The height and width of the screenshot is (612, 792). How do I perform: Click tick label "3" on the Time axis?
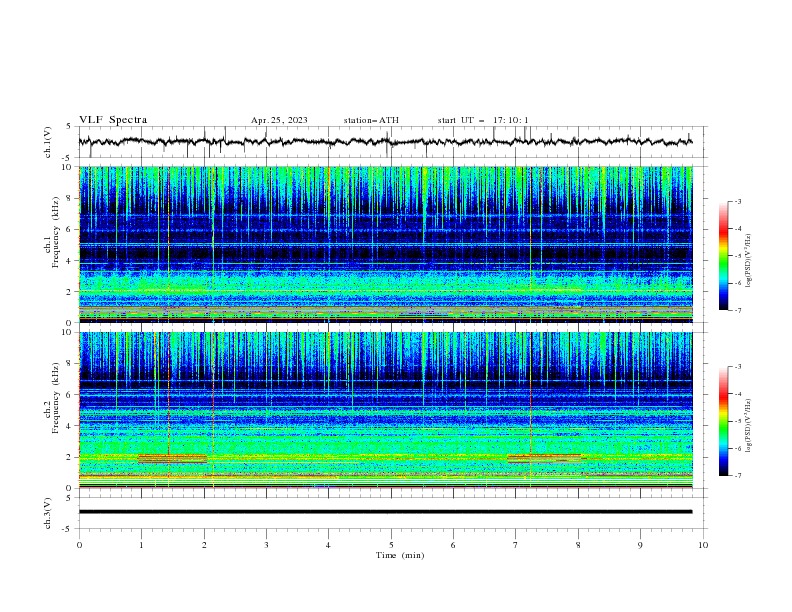tap(266, 545)
